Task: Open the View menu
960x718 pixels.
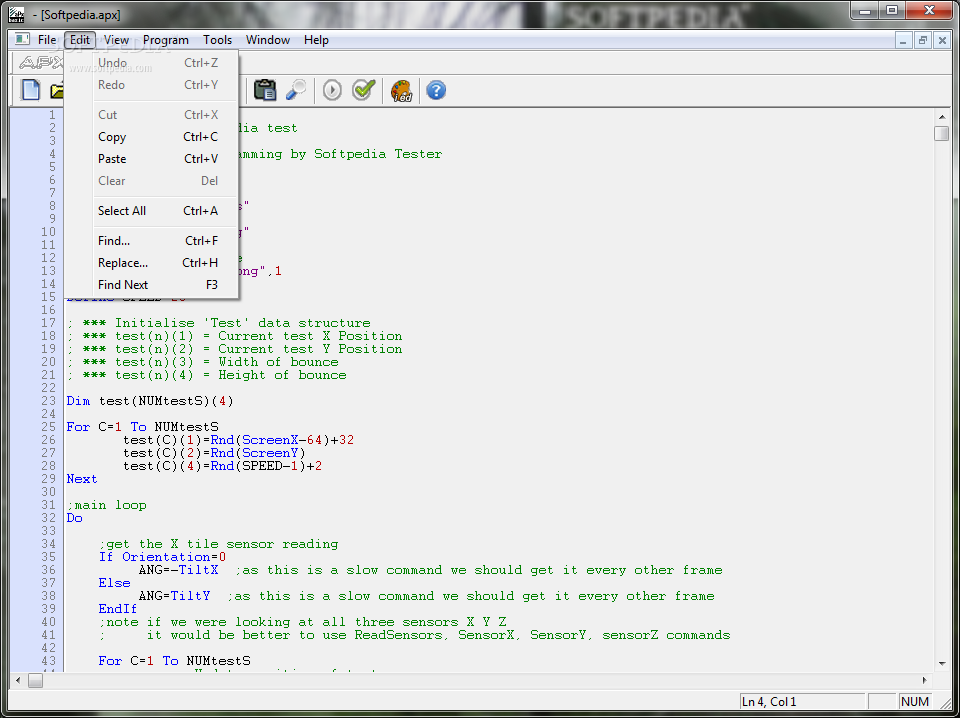Action: coord(116,40)
